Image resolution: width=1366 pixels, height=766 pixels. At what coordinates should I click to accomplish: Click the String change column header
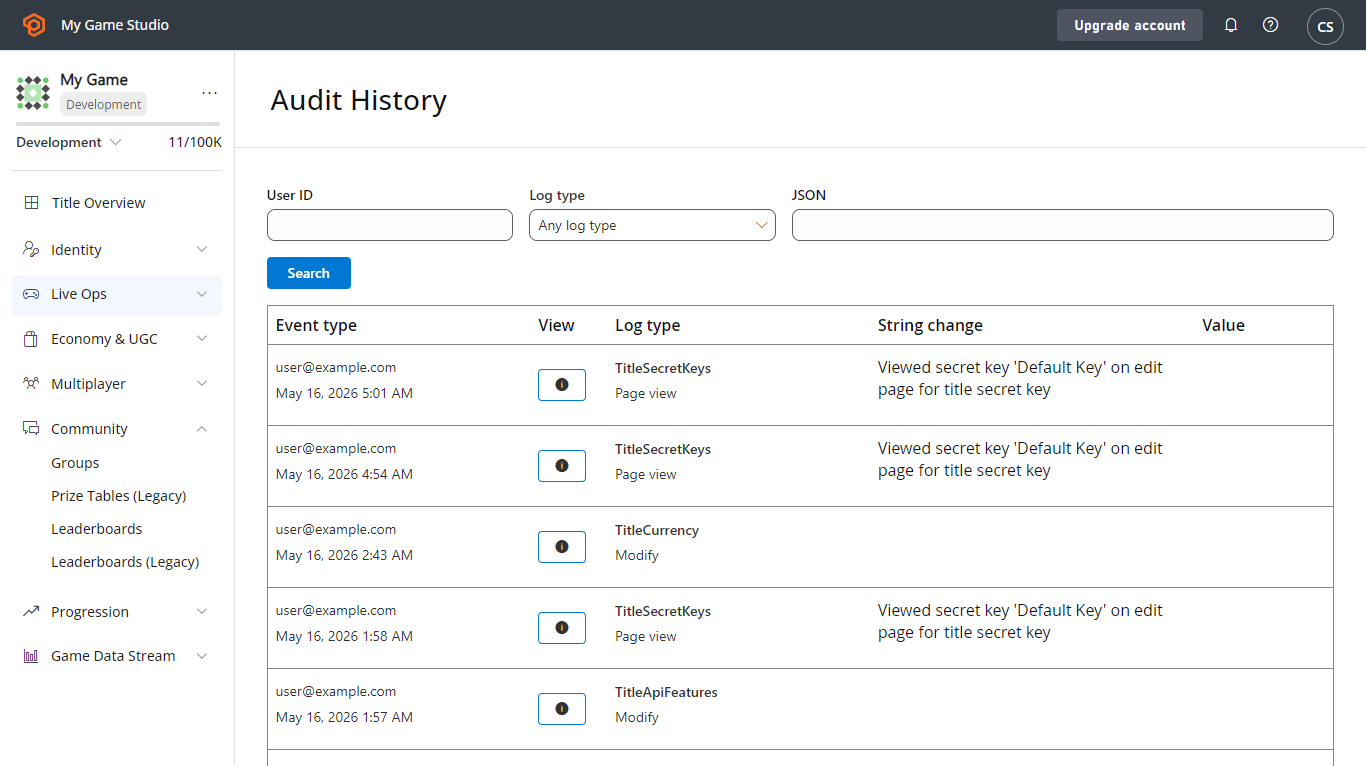pyautogui.click(x=930, y=325)
